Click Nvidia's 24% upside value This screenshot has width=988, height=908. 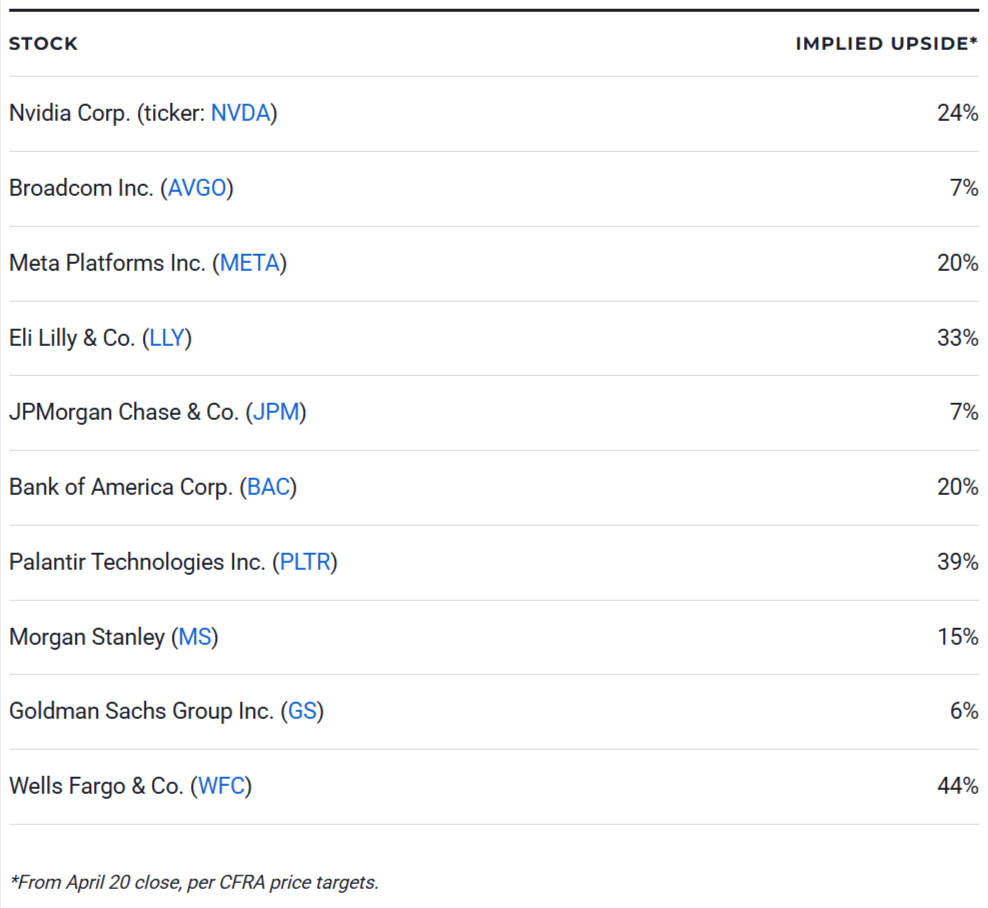click(x=957, y=113)
